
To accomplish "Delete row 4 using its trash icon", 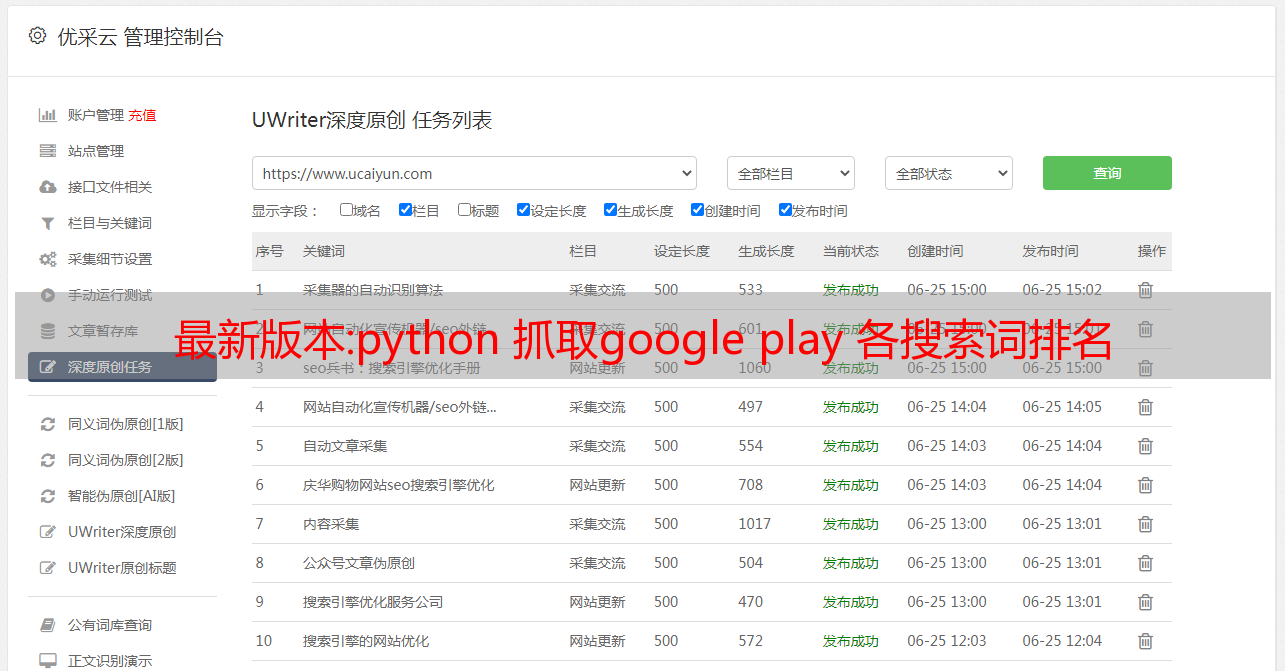I will 1145,407.
